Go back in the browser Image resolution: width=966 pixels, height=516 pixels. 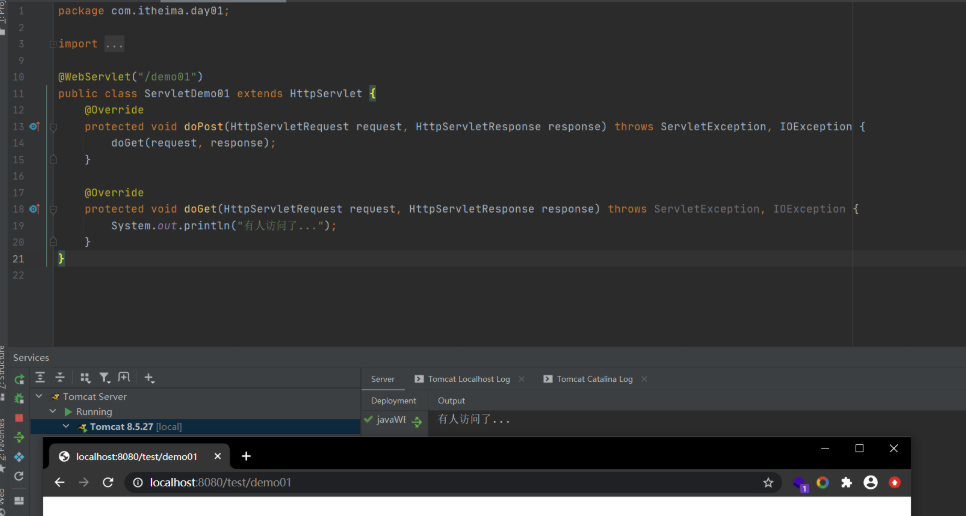[x=60, y=482]
